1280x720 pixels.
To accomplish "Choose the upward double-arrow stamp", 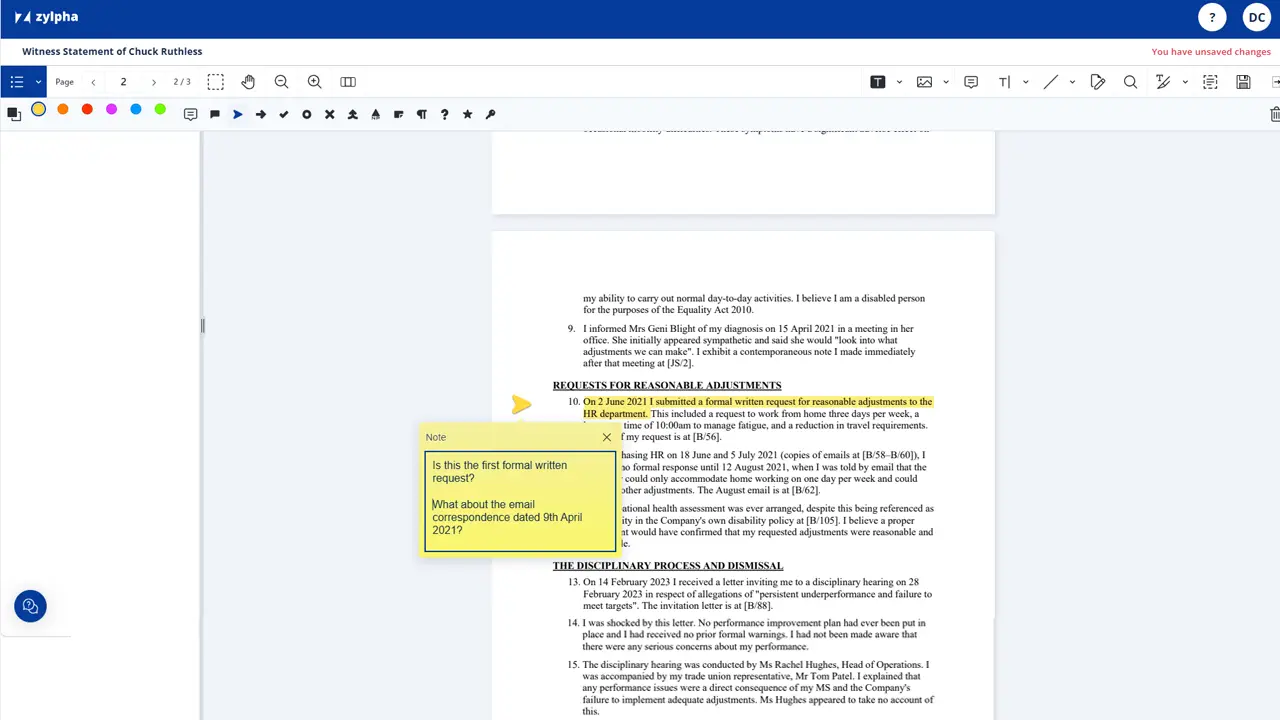I will [x=353, y=114].
